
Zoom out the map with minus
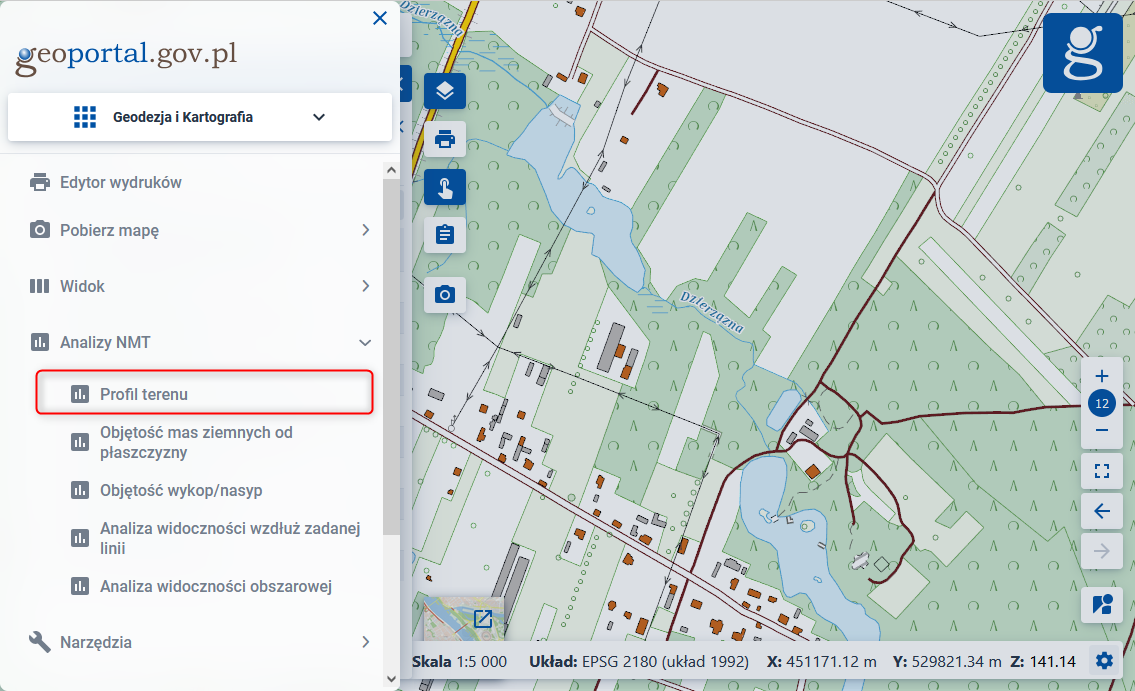click(1102, 430)
